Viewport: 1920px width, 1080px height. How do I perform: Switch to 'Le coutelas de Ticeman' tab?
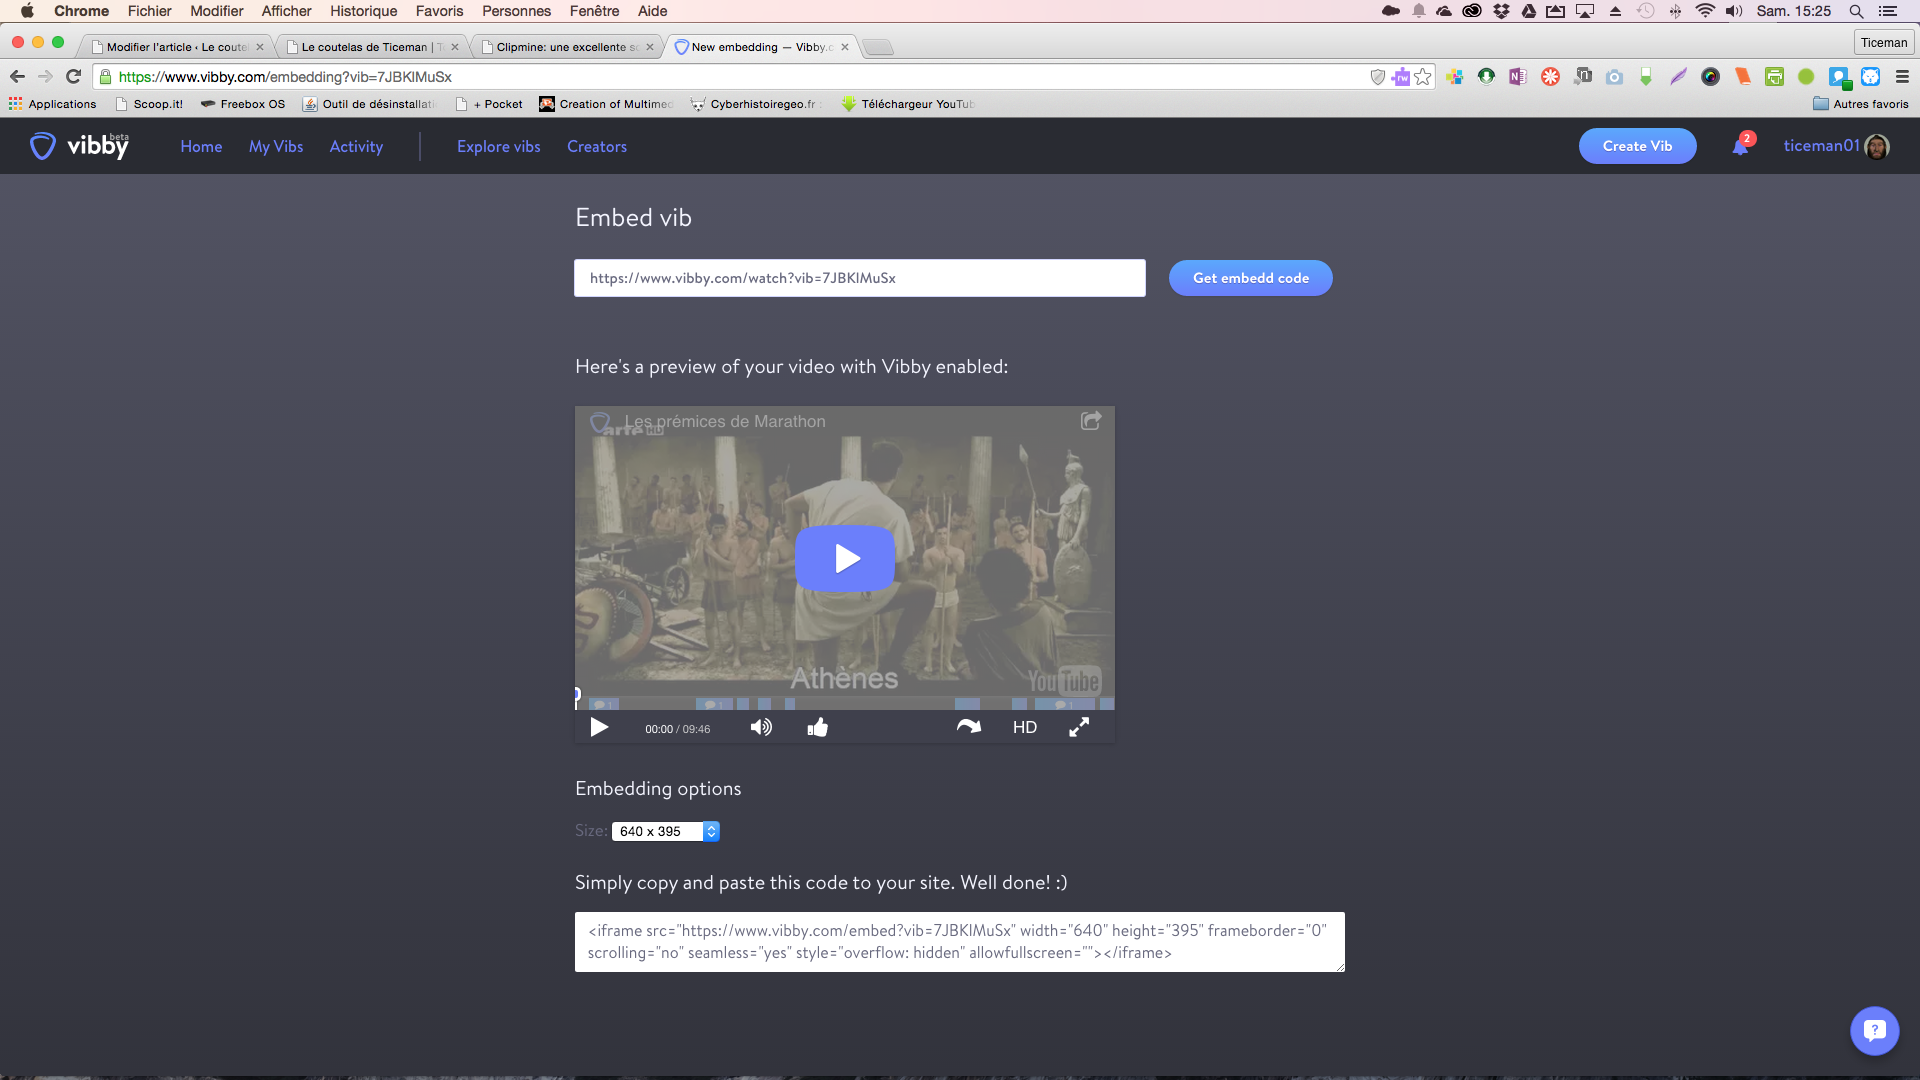[372, 47]
